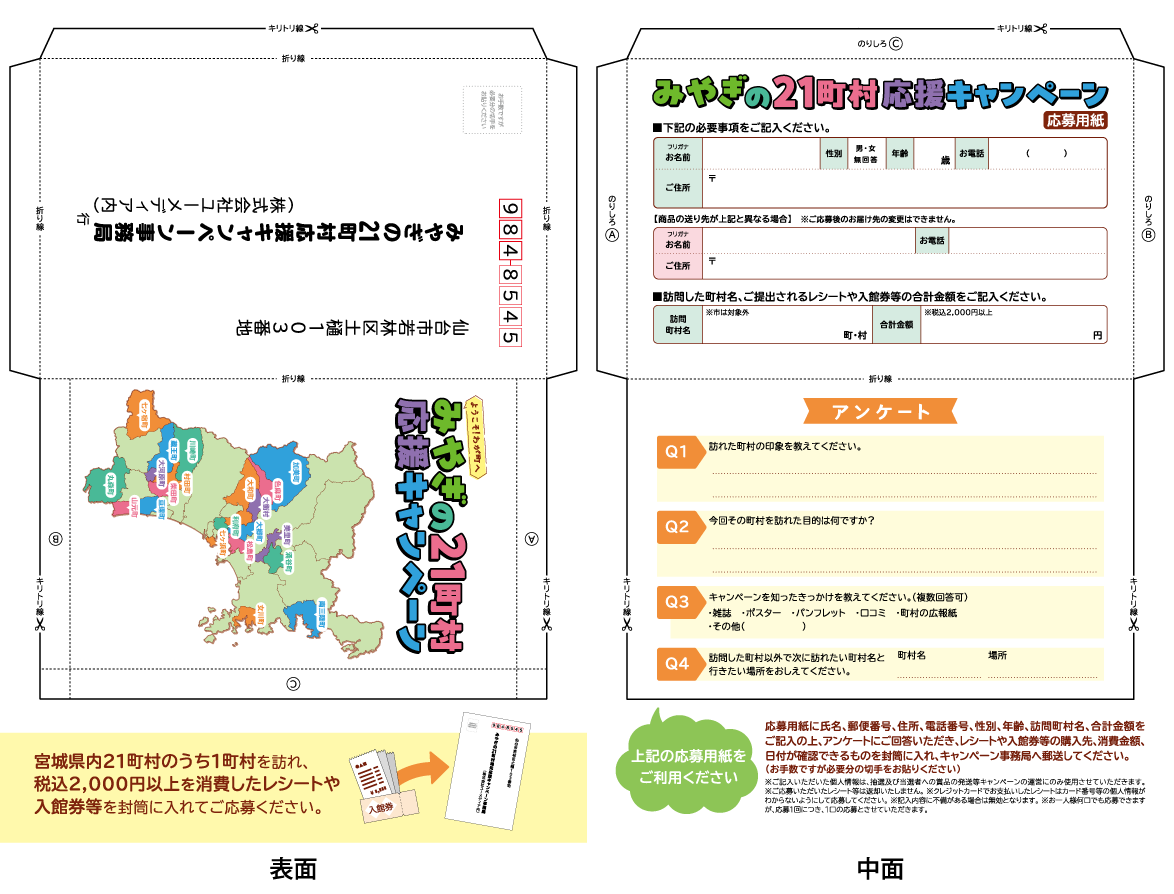Click the 七ヶ宿町 label on the map
The image size is (1174, 894).
tap(143, 415)
